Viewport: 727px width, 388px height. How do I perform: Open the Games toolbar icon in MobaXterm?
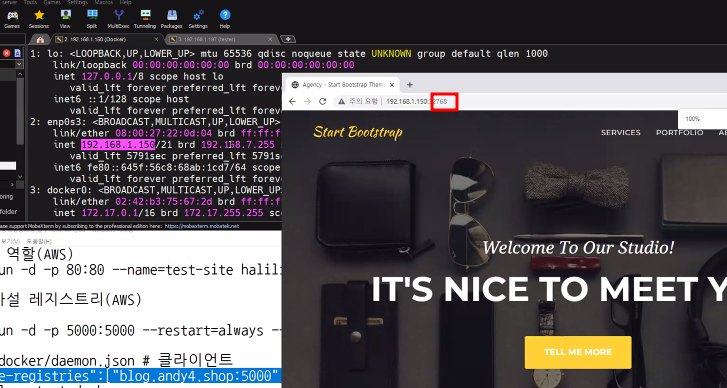12,19
